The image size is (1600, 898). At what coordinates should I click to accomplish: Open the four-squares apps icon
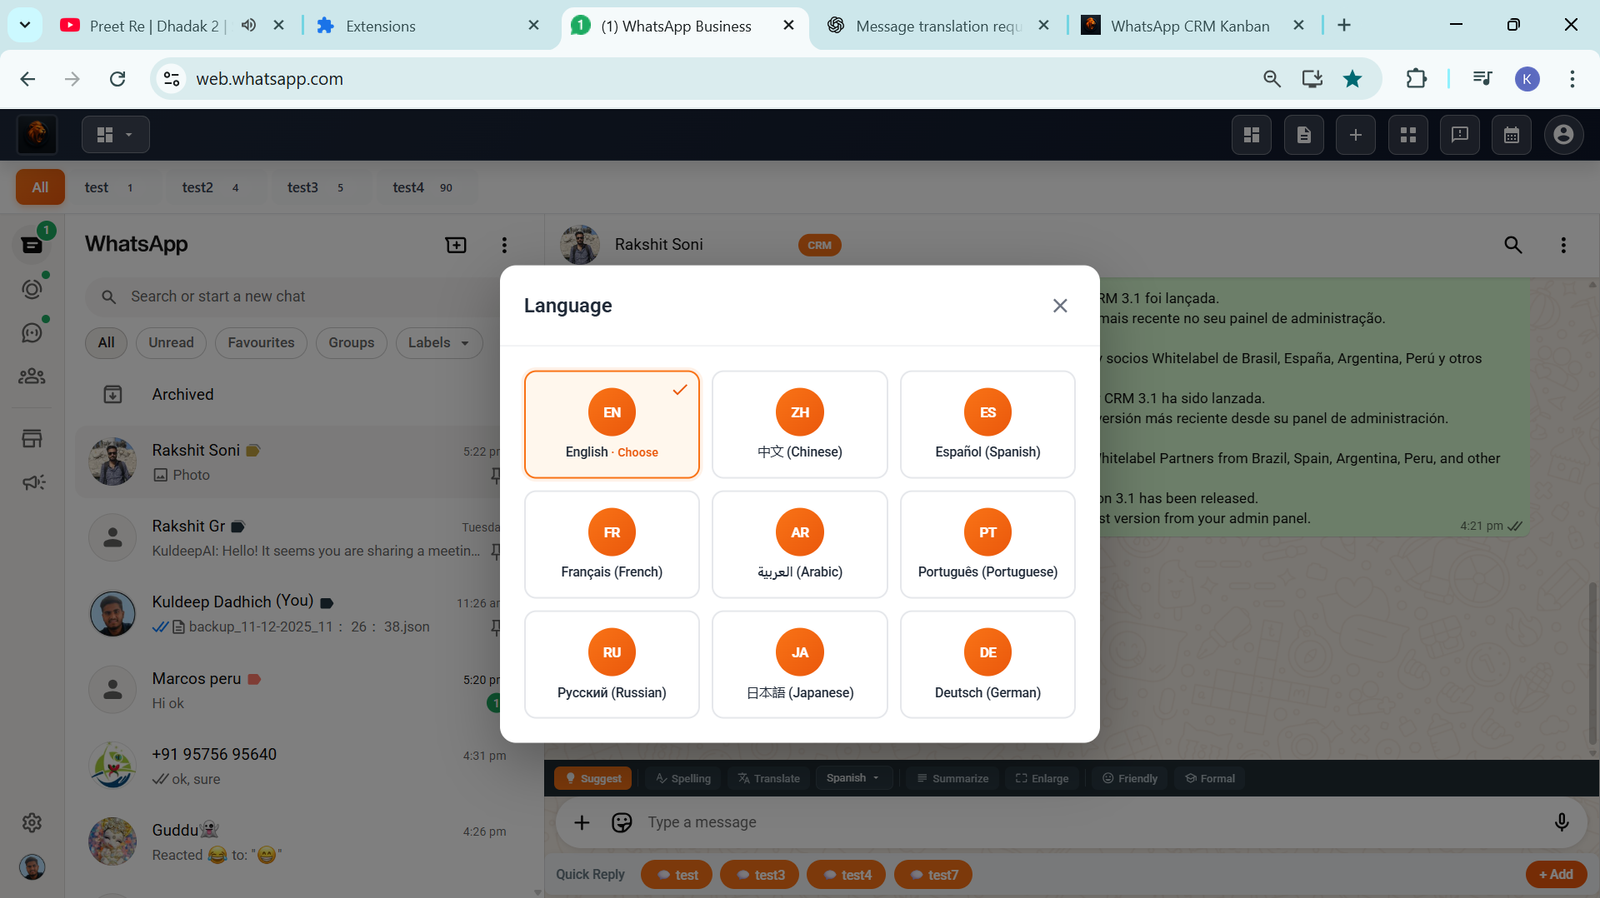click(1408, 135)
